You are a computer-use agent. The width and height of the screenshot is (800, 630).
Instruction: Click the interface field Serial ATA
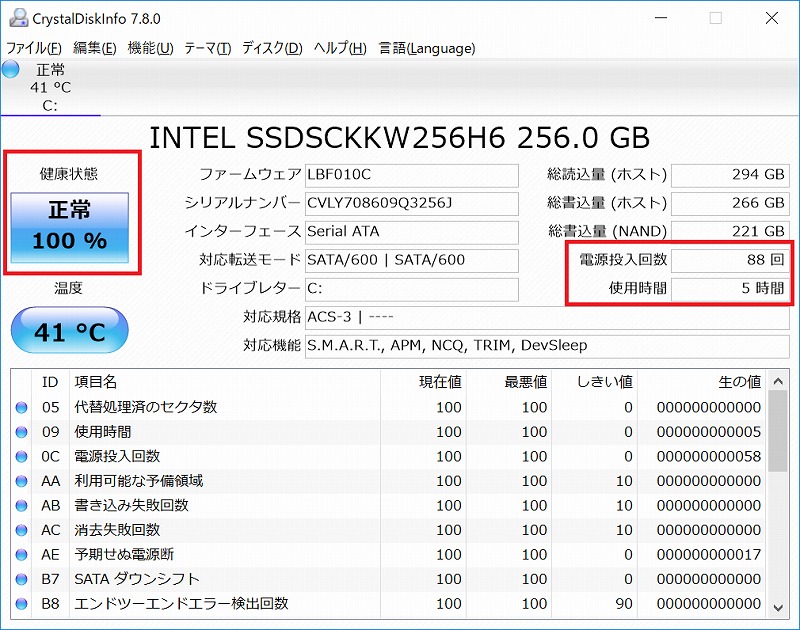tap(412, 232)
